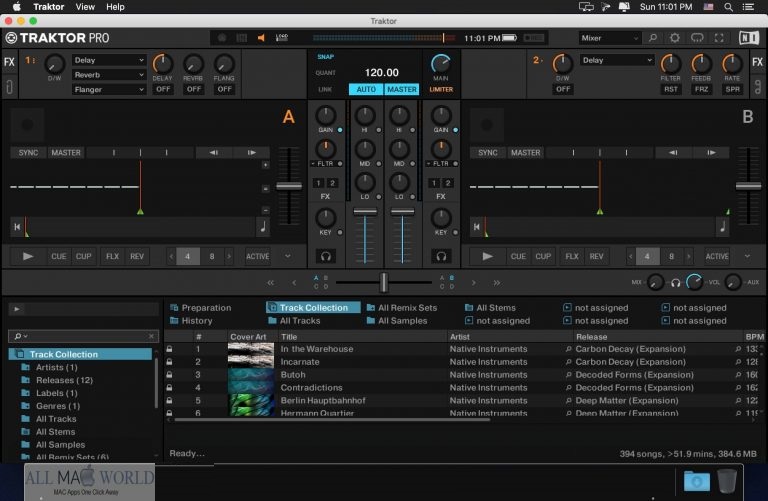The height and width of the screenshot is (501, 768).
Task: Toggle the AUTO master clock button
Action: tap(366, 90)
